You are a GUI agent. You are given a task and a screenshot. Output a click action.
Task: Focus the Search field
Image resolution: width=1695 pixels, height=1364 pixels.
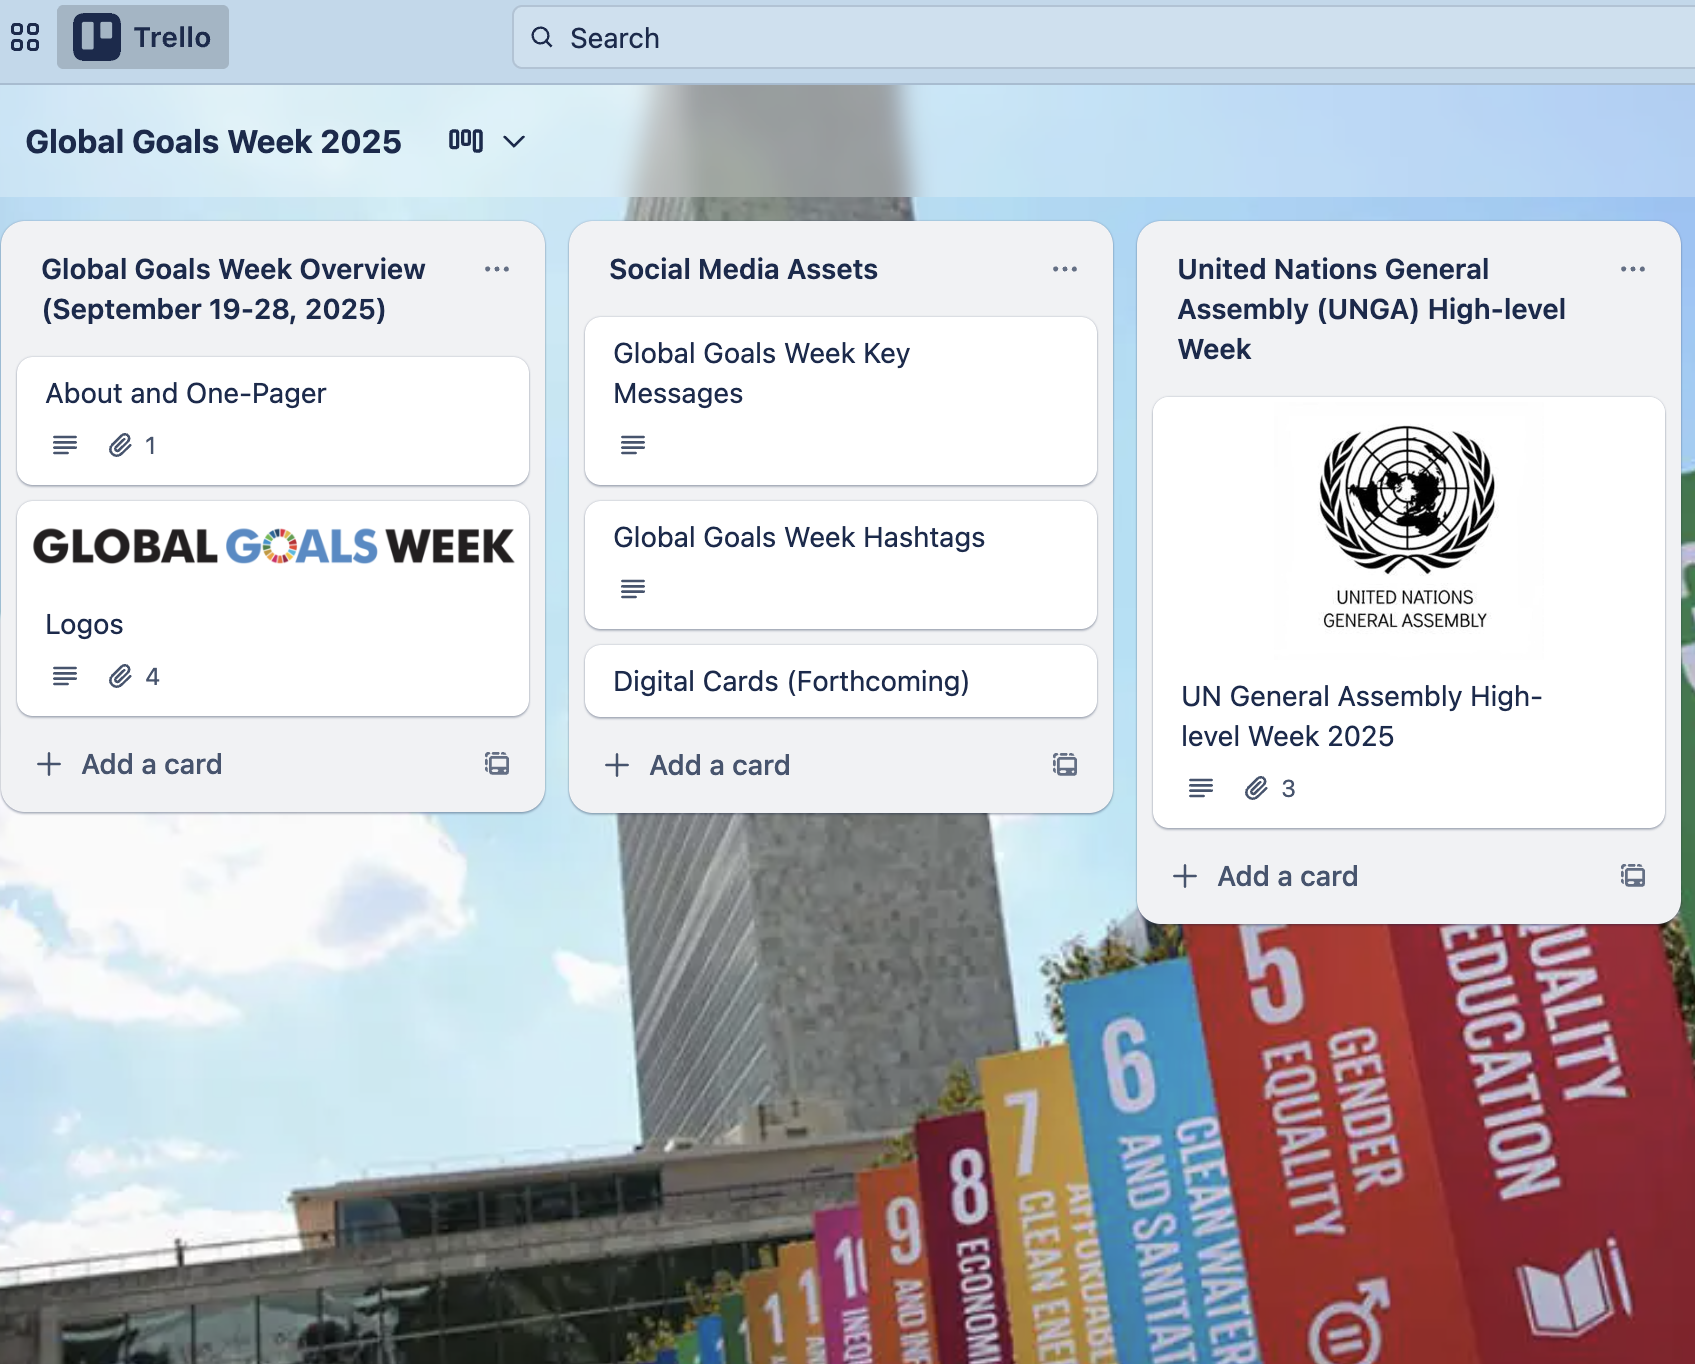[1103, 38]
